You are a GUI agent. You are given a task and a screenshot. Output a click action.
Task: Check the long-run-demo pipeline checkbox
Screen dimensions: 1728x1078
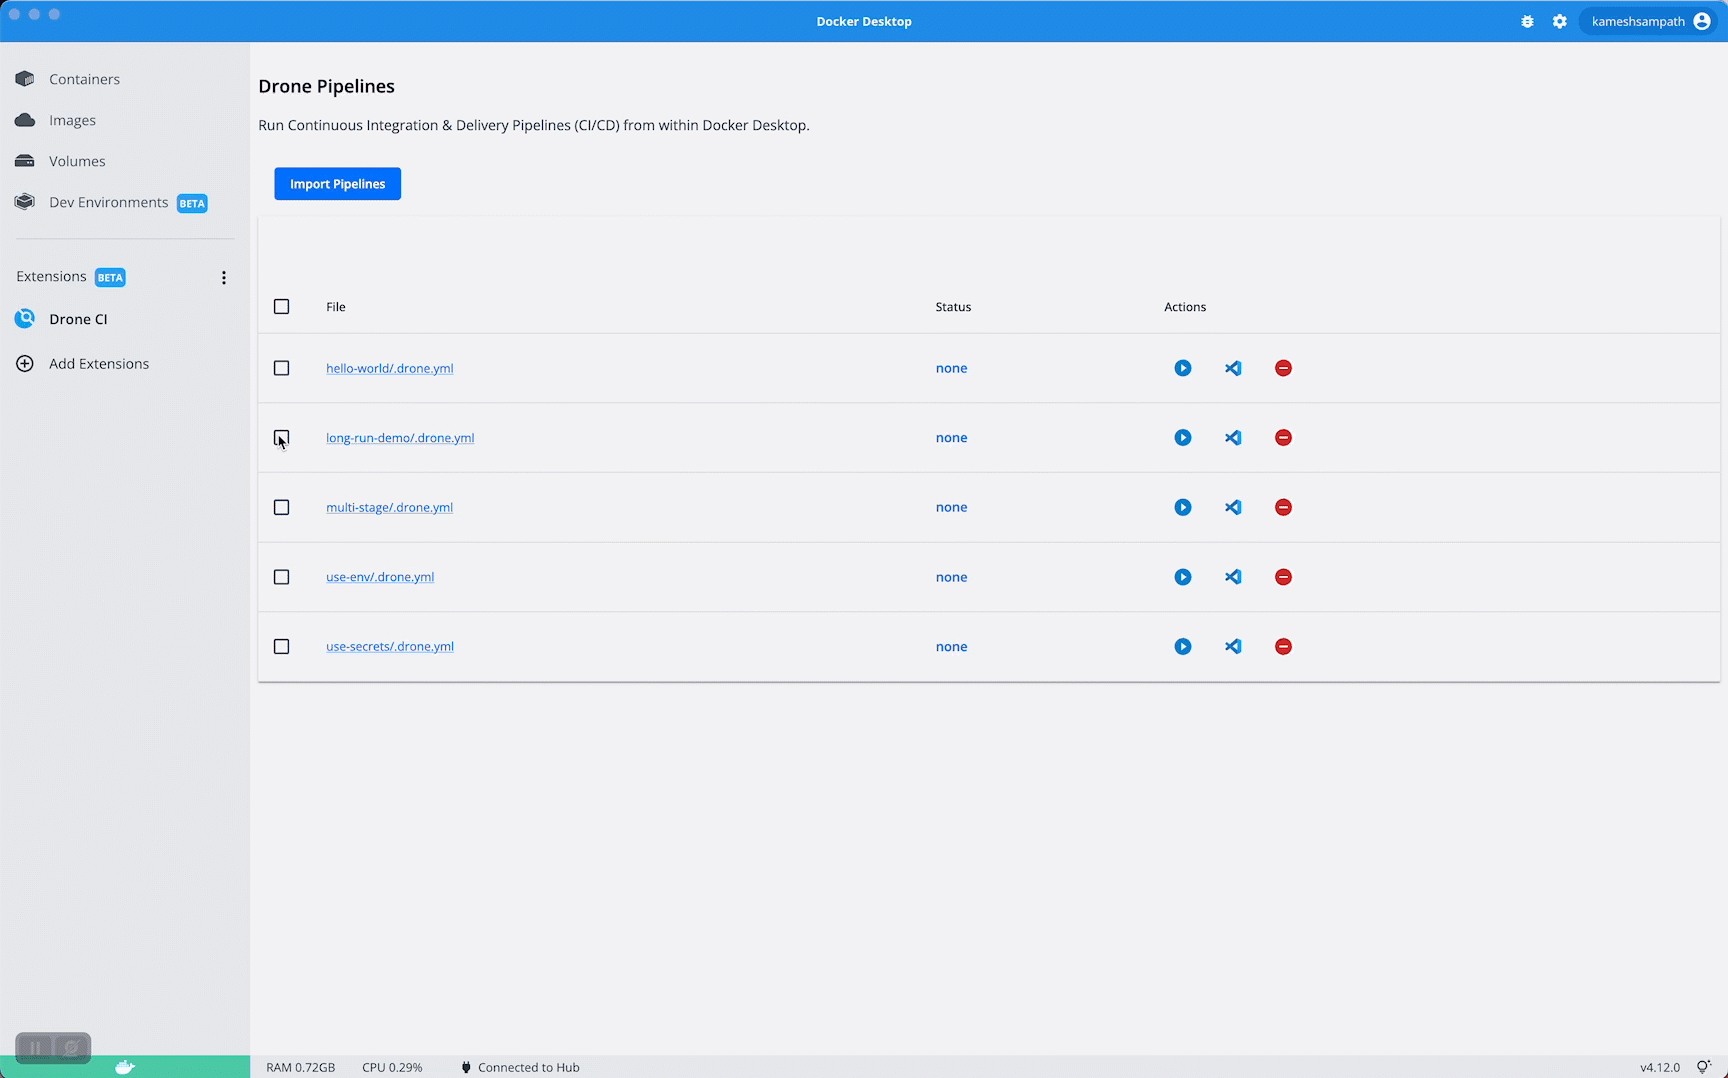[x=282, y=438]
